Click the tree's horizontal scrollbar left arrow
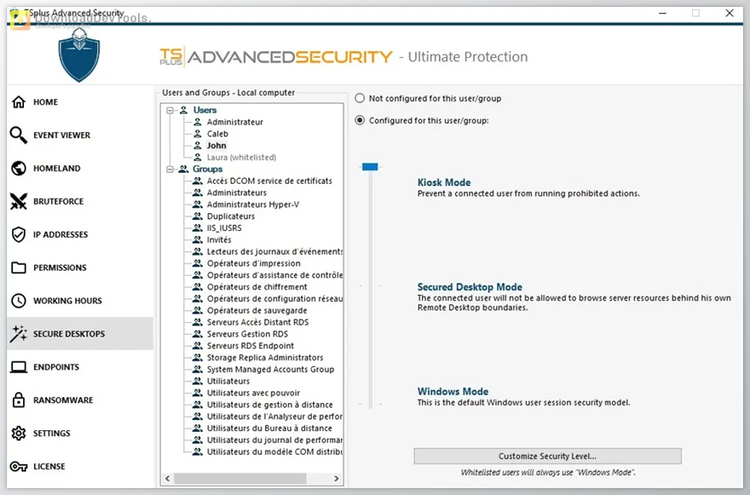Viewport: 750px width, 495px height. 167,478
